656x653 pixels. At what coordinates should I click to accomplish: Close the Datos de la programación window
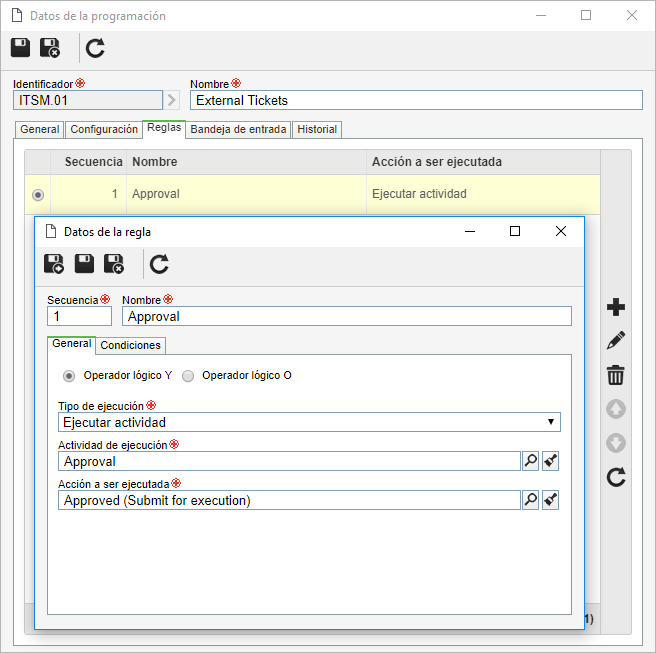(x=632, y=15)
